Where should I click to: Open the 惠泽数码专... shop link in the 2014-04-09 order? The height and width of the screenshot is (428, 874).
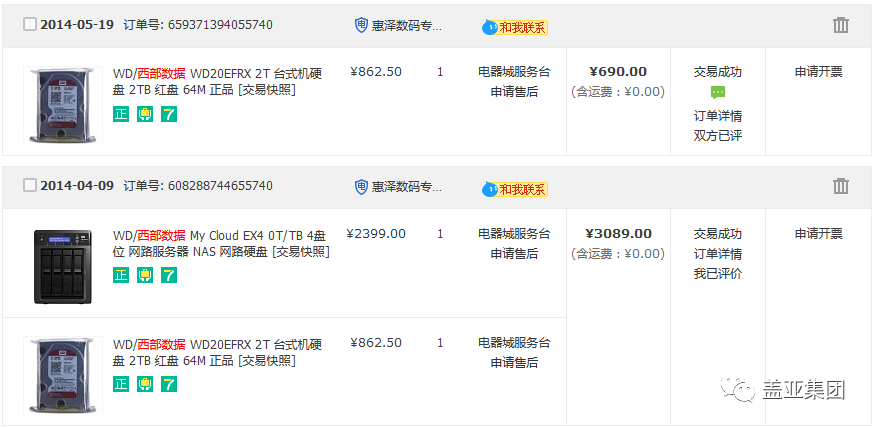point(407,186)
